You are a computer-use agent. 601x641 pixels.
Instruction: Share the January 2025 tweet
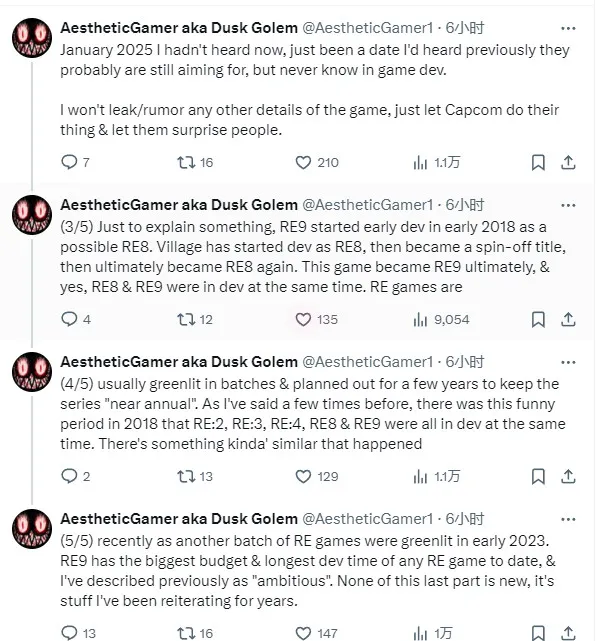[568, 162]
